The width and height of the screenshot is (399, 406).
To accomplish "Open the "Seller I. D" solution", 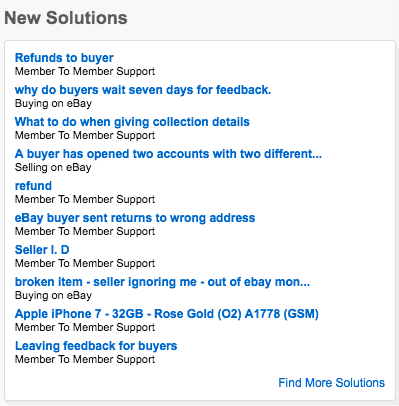I will 42,250.
